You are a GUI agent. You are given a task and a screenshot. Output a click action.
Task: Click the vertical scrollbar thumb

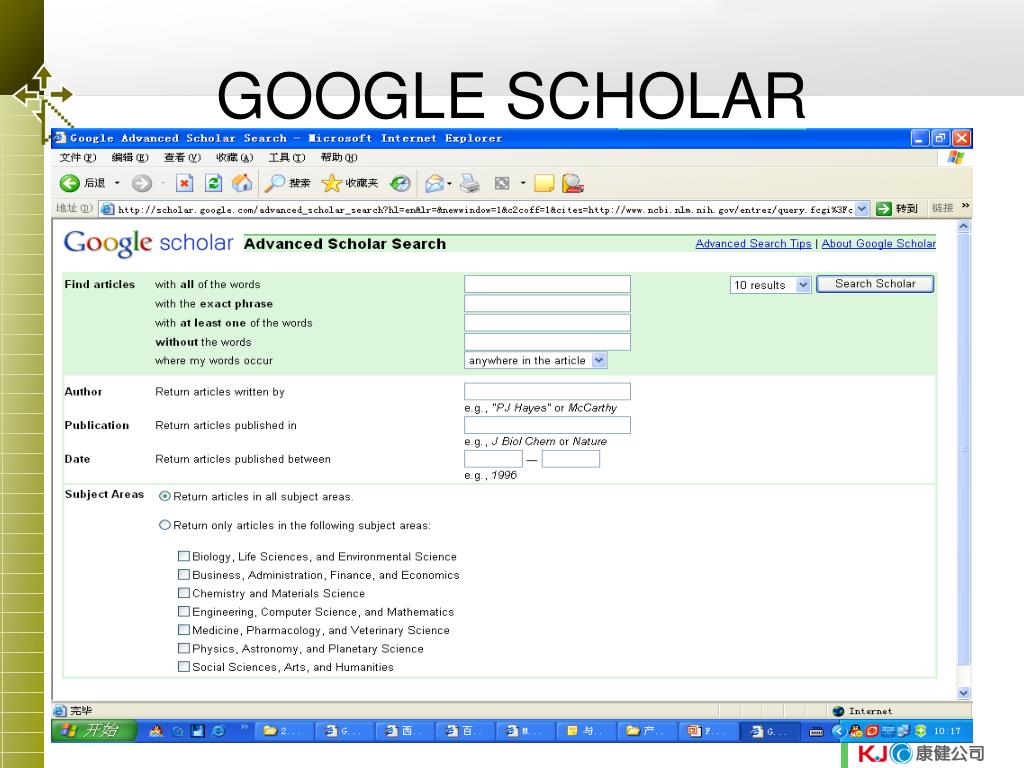click(x=964, y=449)
